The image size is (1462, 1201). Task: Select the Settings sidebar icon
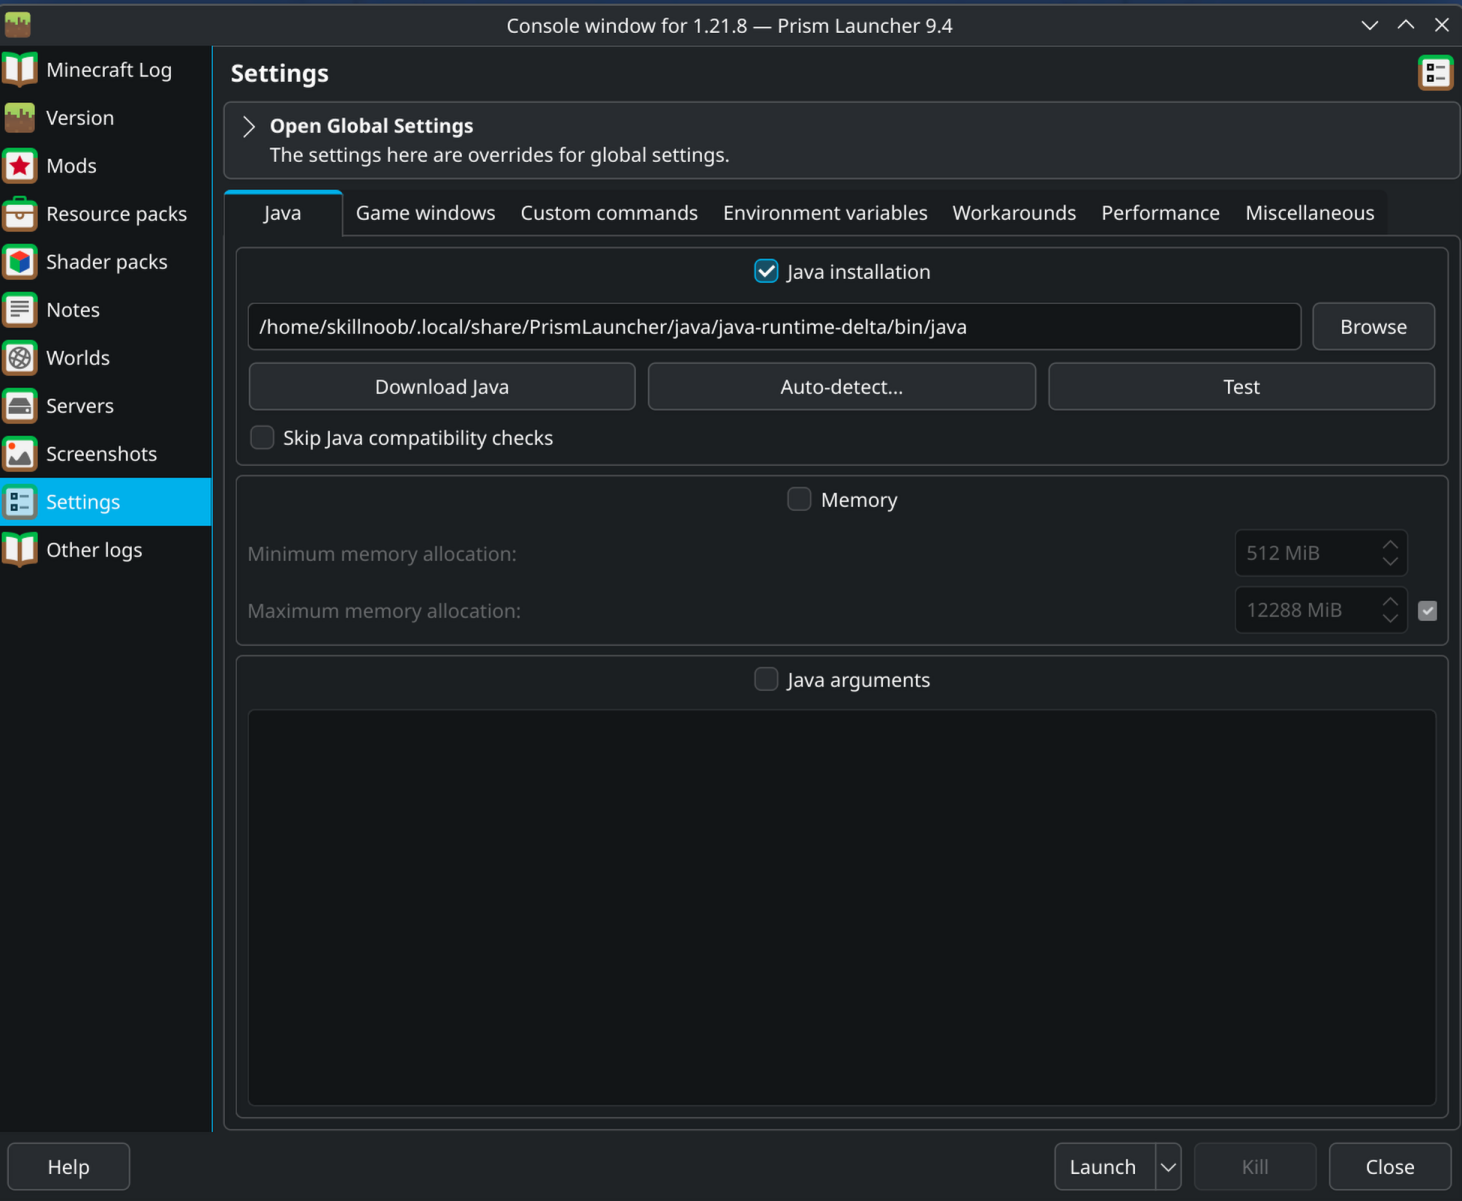(20, 502)
